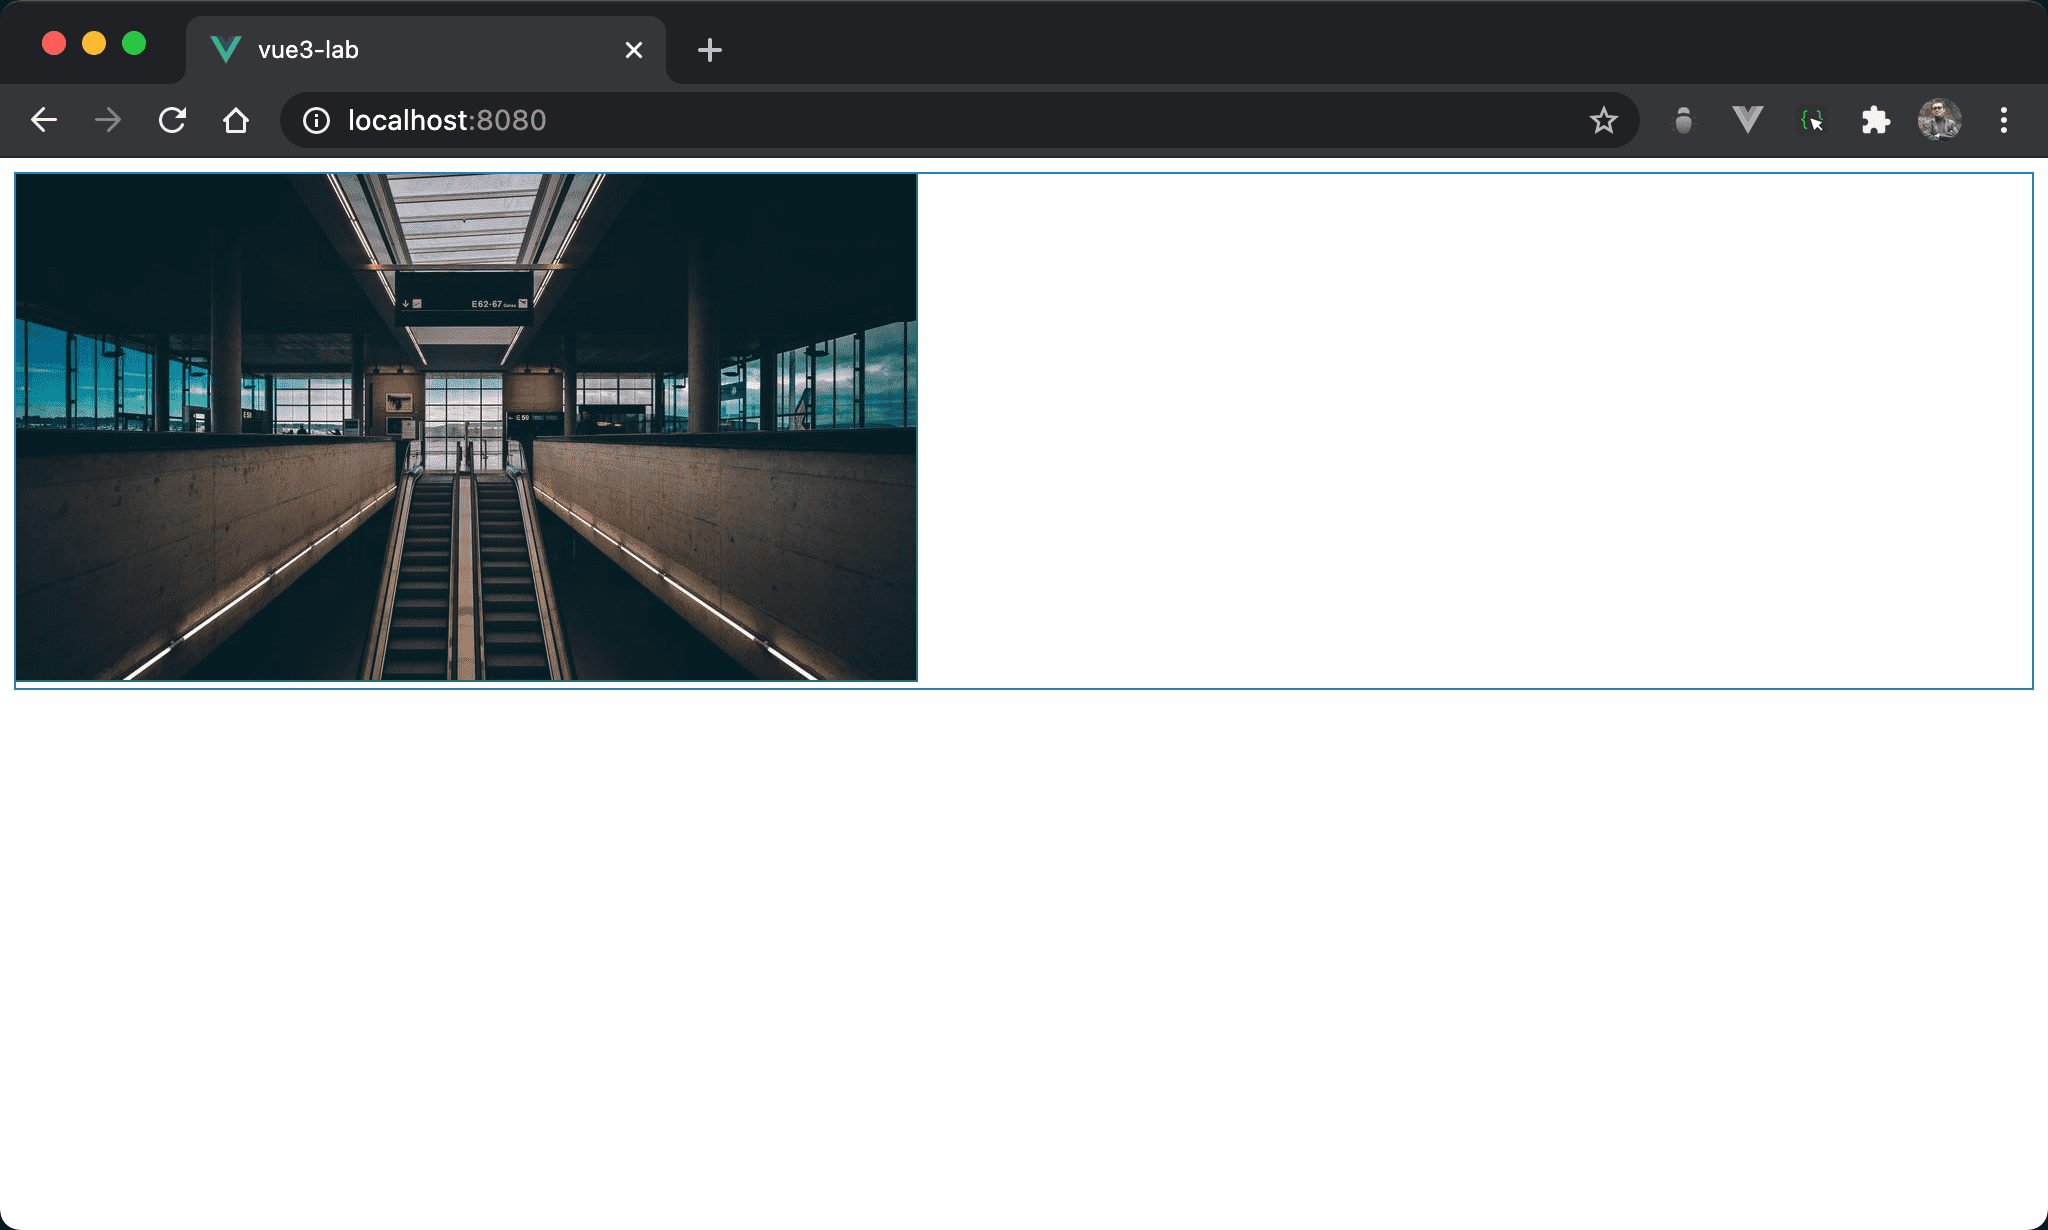Go back to the previous page
The height and width of the screenshot is (1230, 2048).
click(x=44, y=121)
